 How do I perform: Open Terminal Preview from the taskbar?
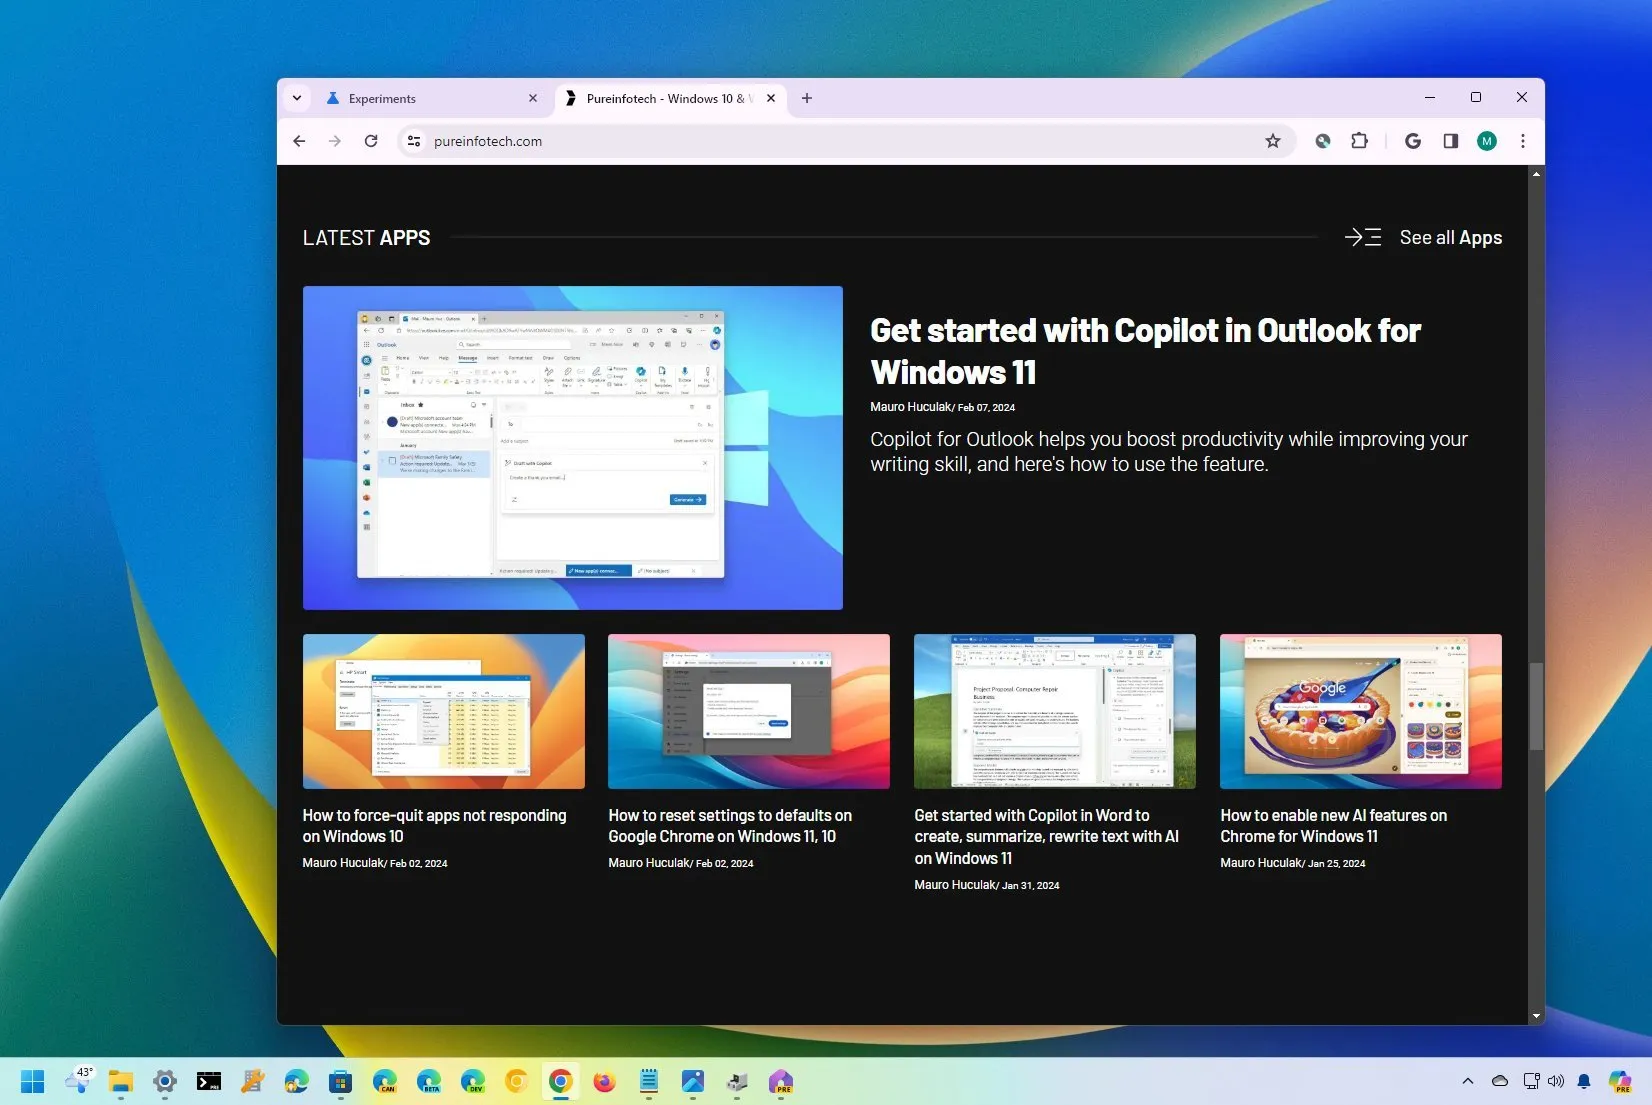click(x=209, y=1081)
